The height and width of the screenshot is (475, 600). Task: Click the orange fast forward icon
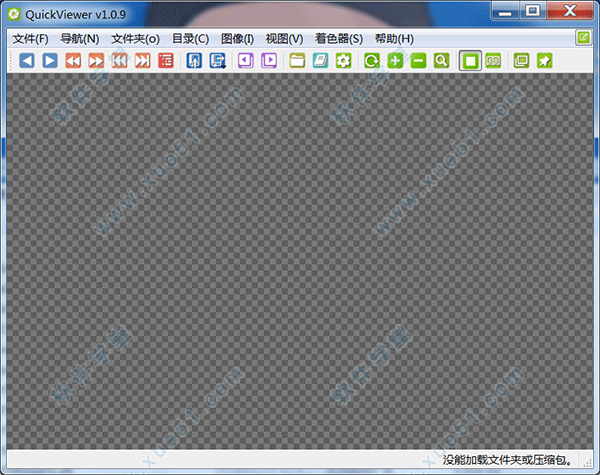tap(96, 62)
